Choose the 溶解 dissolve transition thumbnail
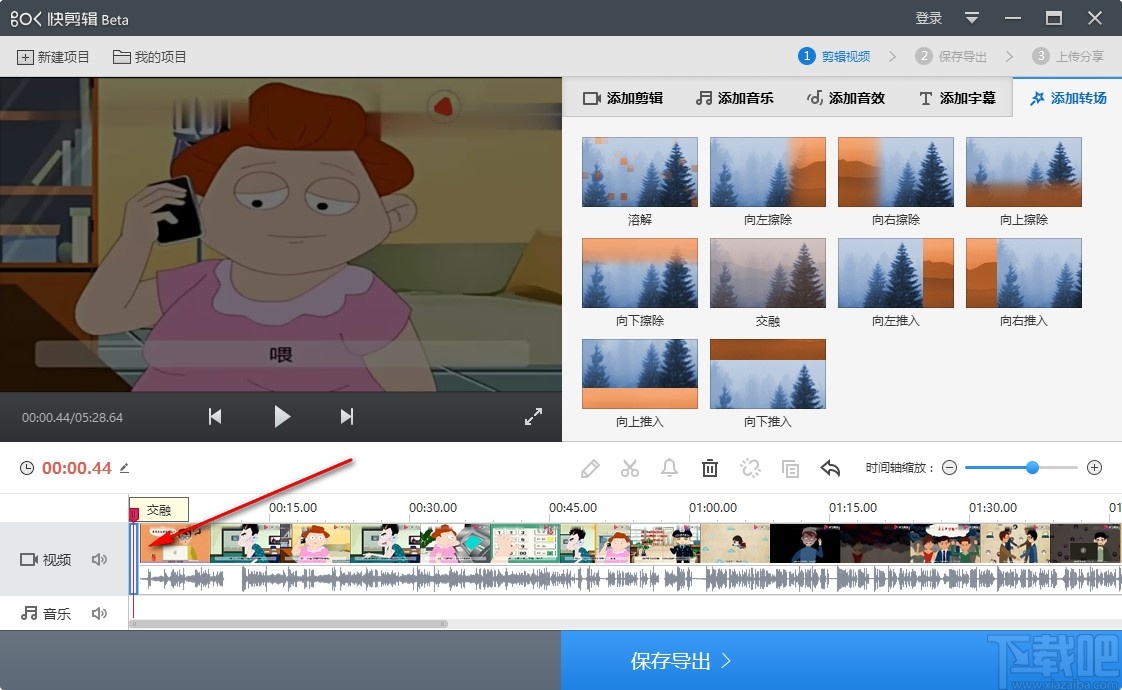This screenshot has height=690, width=1122. pos(640,172)
